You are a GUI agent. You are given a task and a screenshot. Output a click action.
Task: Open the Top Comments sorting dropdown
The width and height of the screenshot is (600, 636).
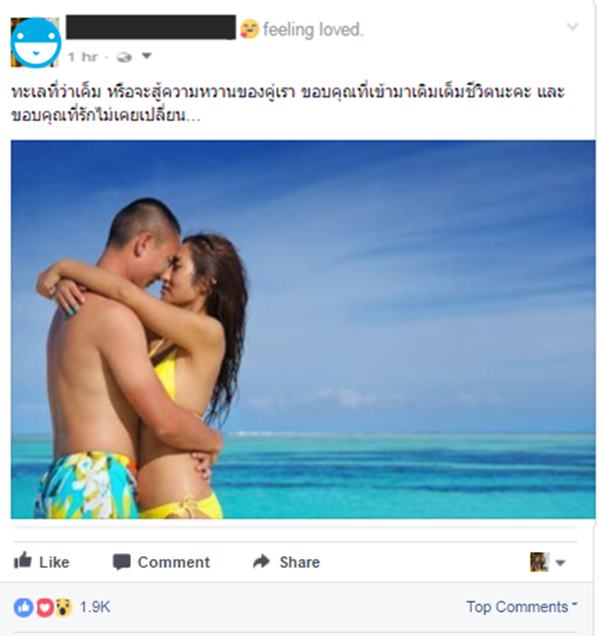[x=521, y=607]
